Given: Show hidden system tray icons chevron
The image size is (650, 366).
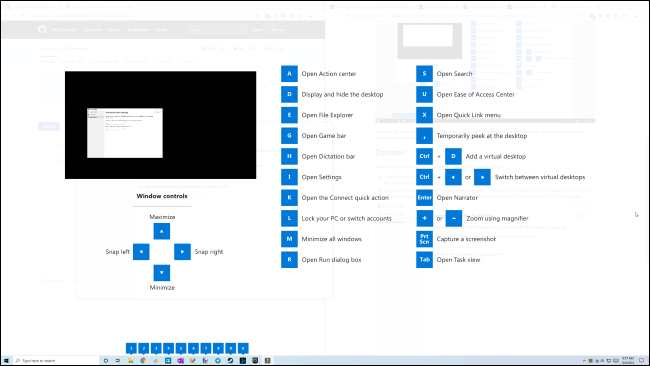Looking at the screenshot, I should [585, 361].
